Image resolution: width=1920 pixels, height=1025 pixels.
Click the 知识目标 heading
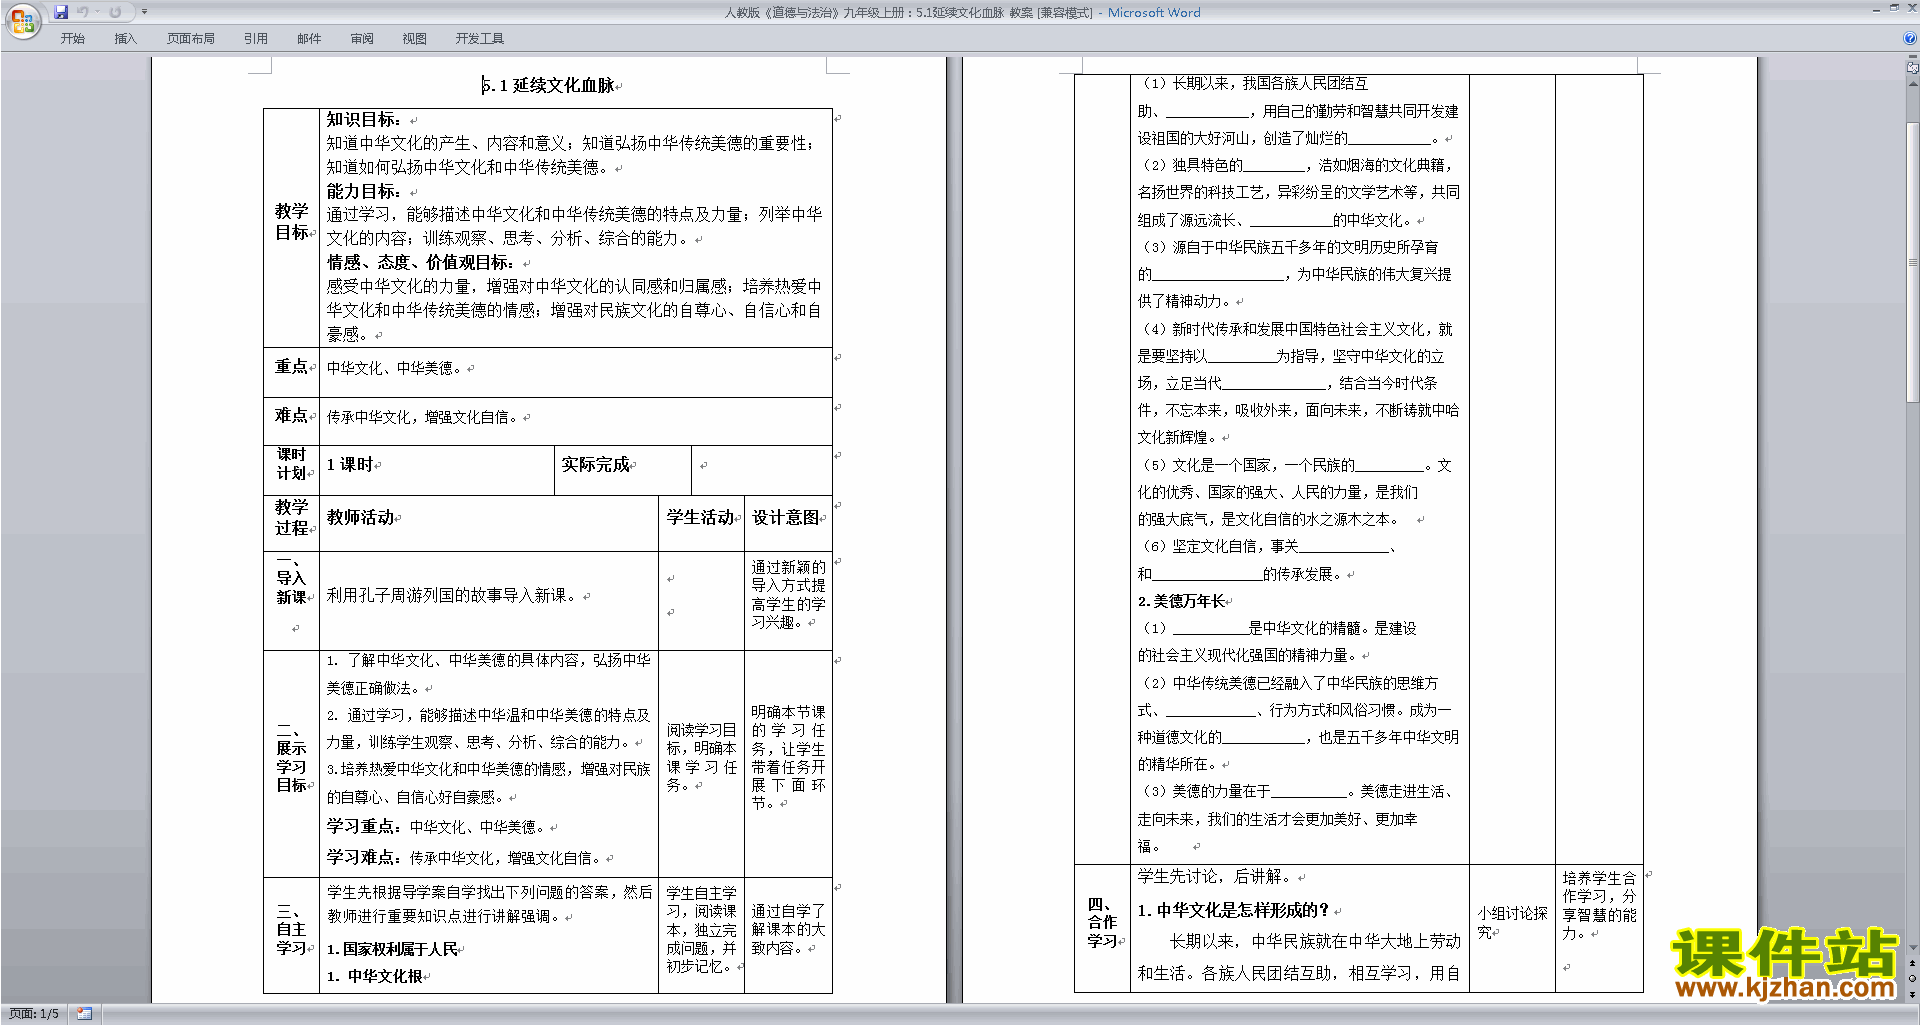pos(364,120)
